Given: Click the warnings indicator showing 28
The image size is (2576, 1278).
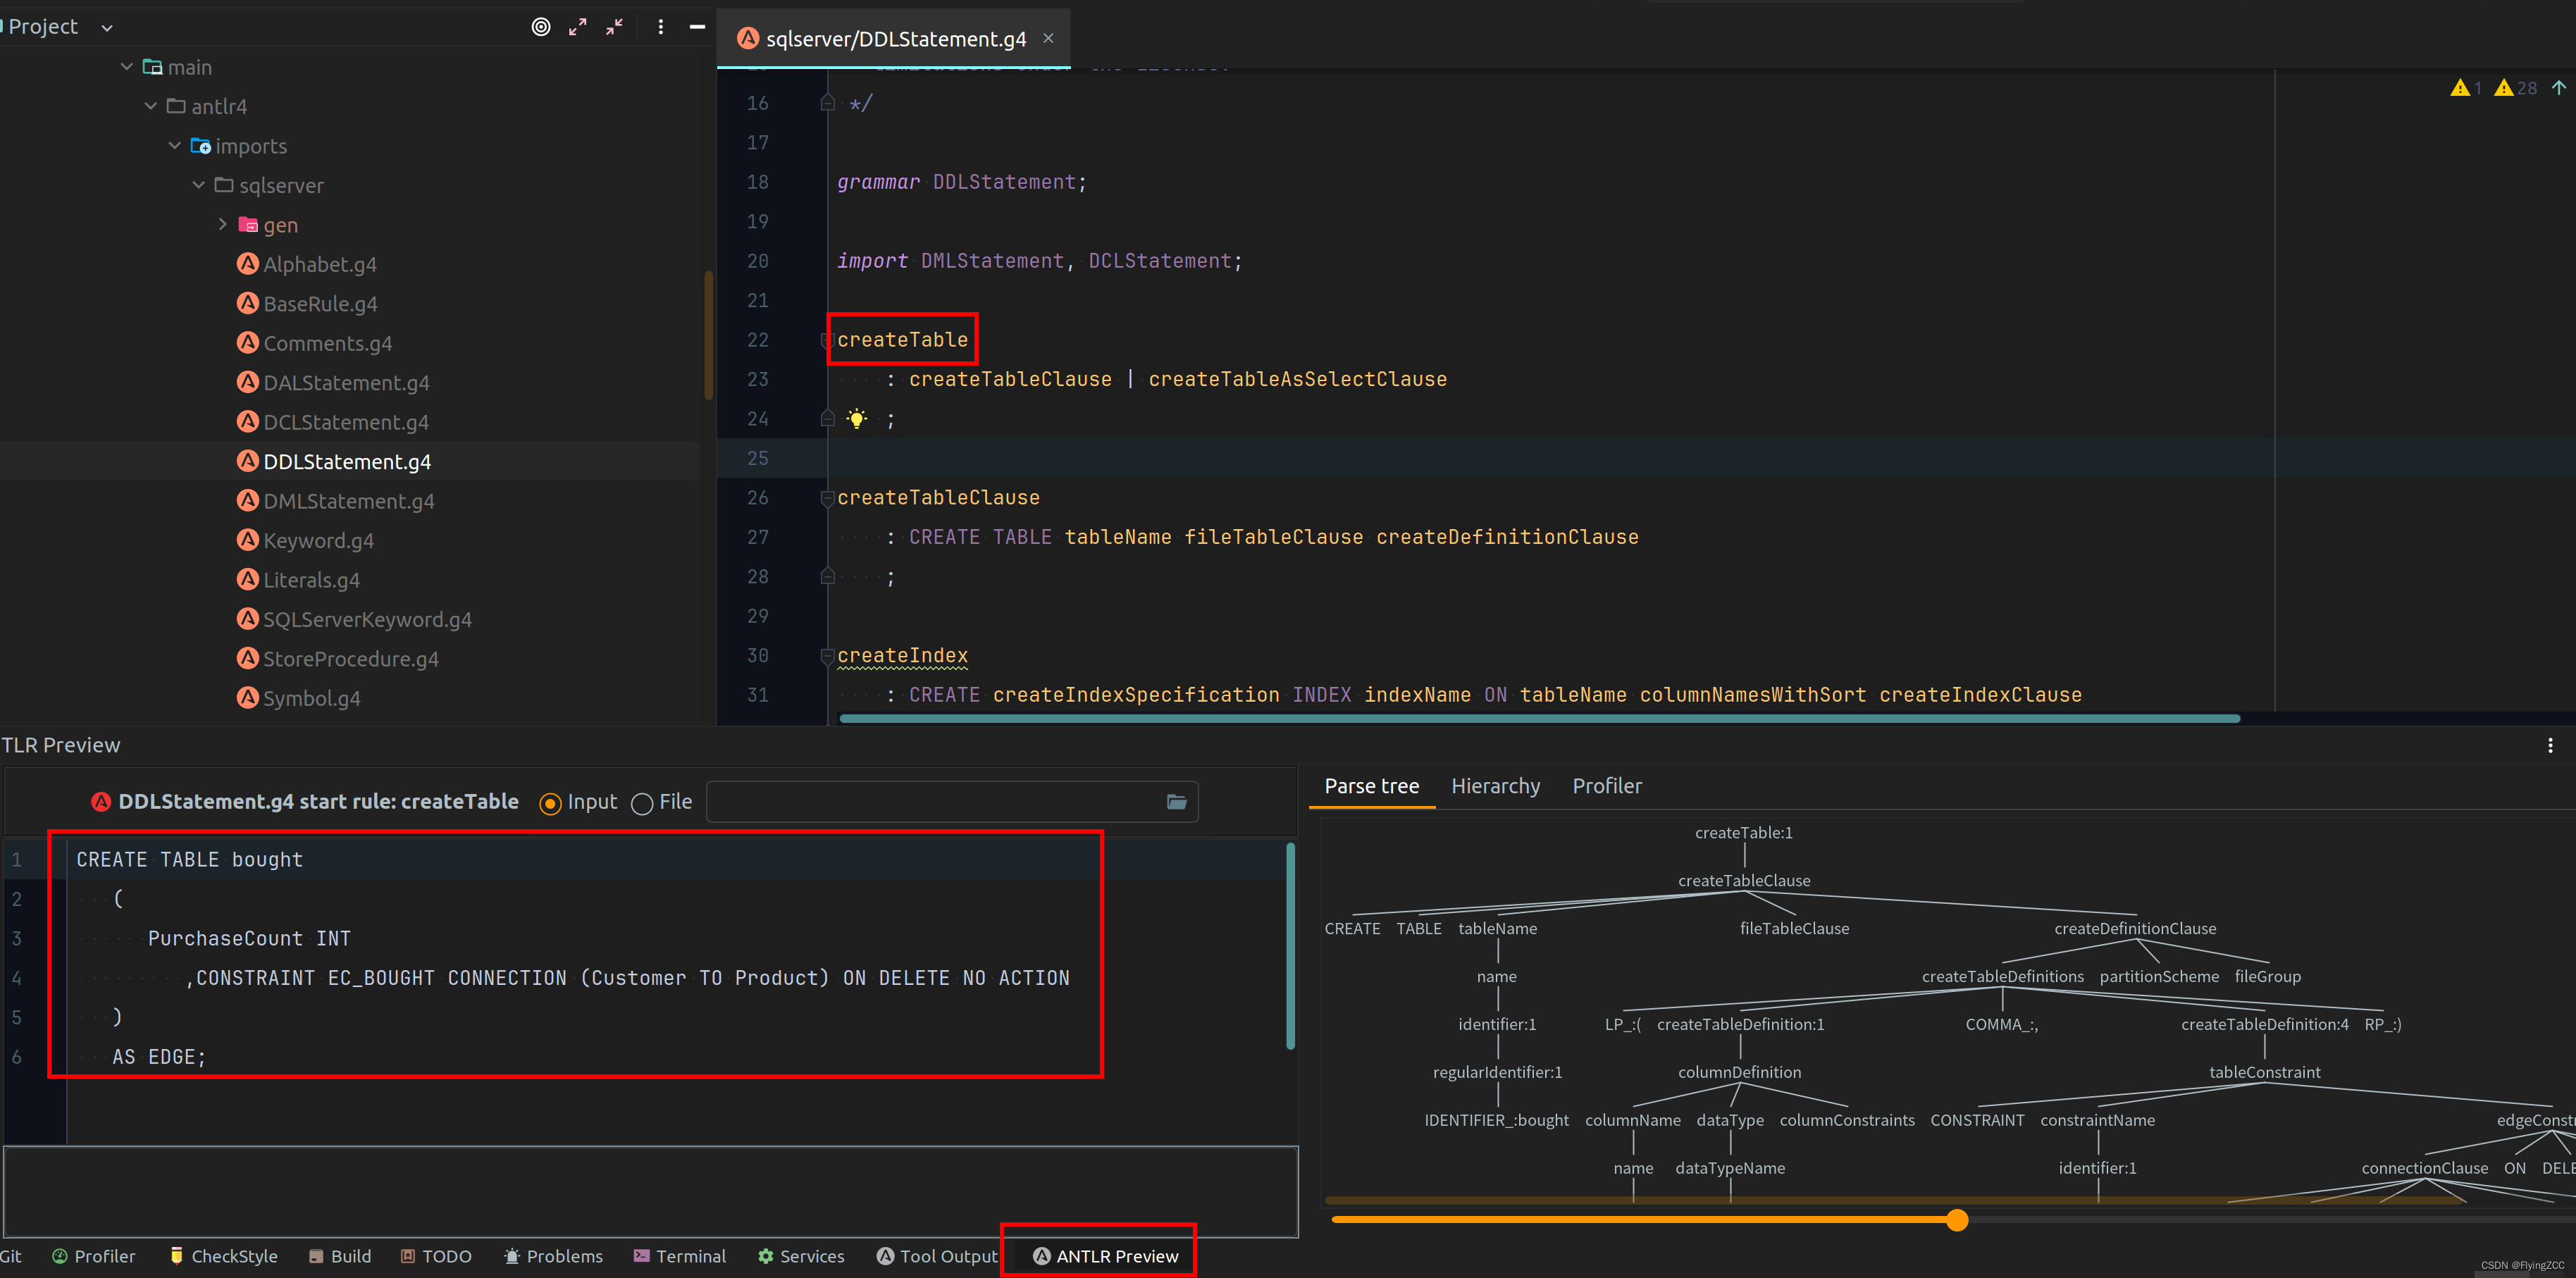Looking at the screenshot, I should [x=2515, y=88].
